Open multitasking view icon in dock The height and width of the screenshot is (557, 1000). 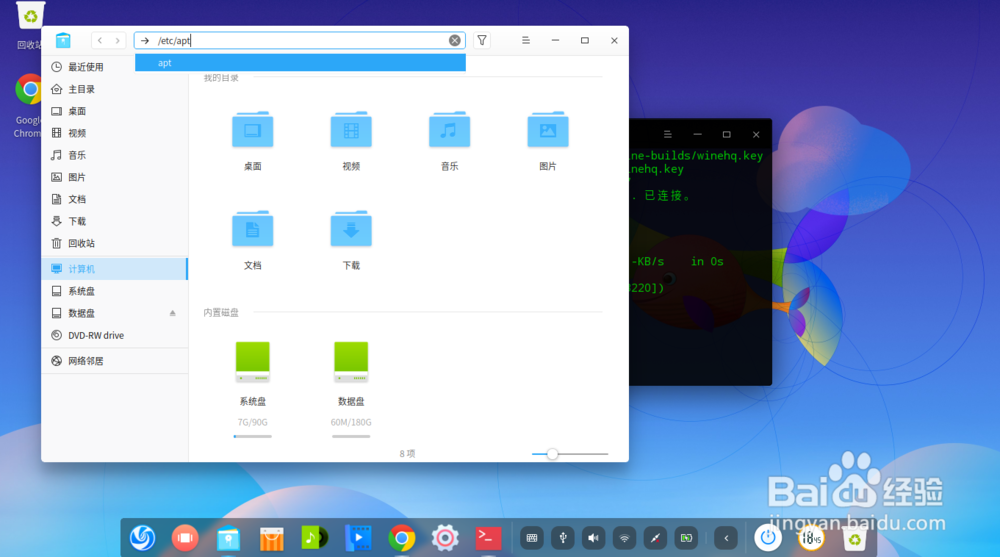185,538
